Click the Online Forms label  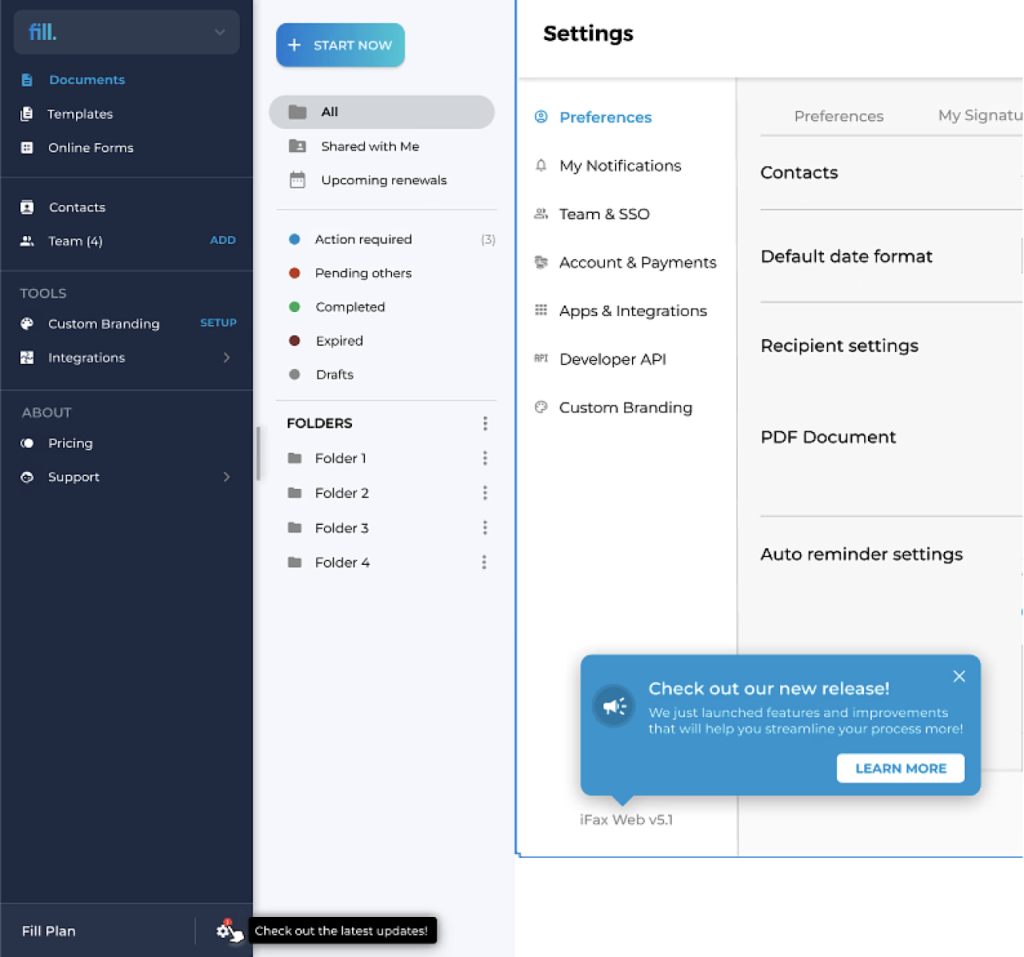(x=91, y=148)
